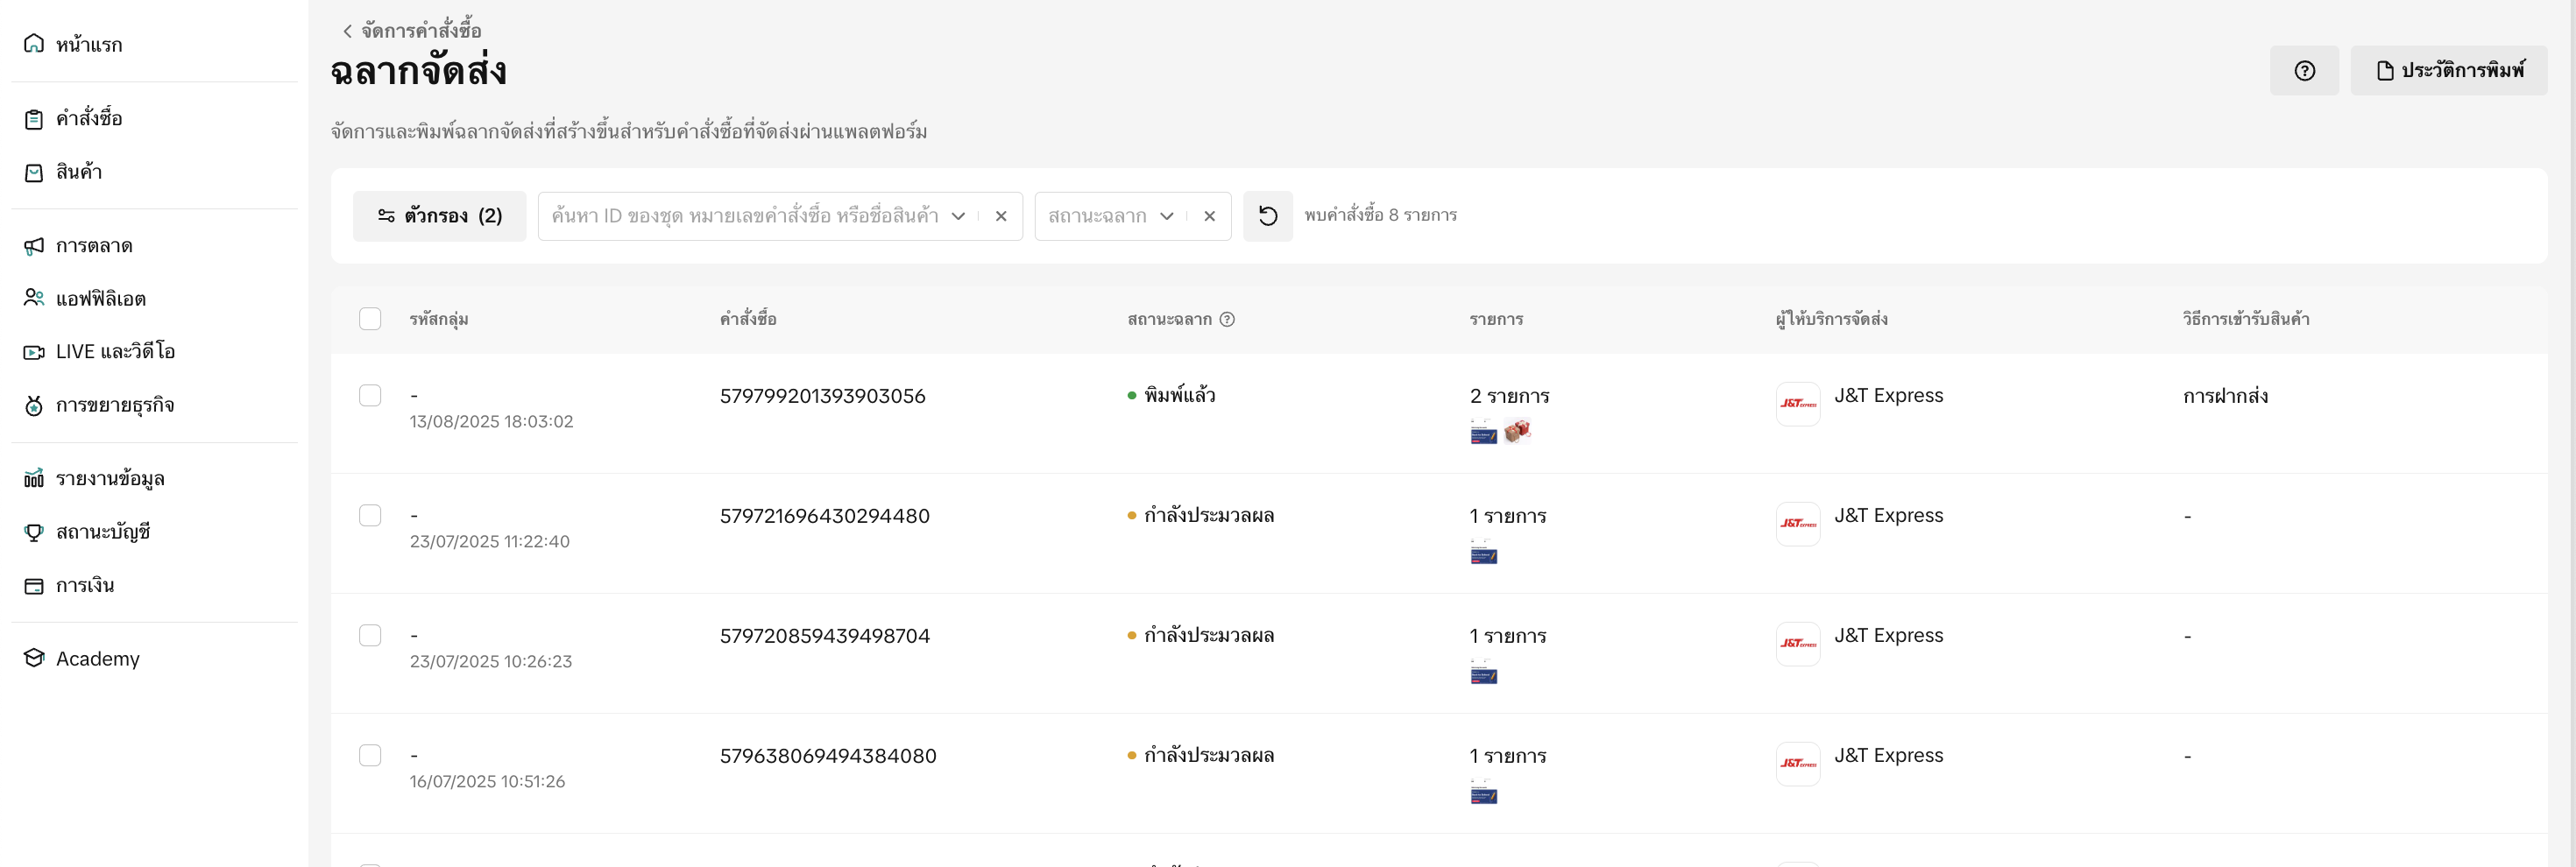
Task: Click the back arrow beside จัดการคำสั่งซื้อ
Action: 347,31
